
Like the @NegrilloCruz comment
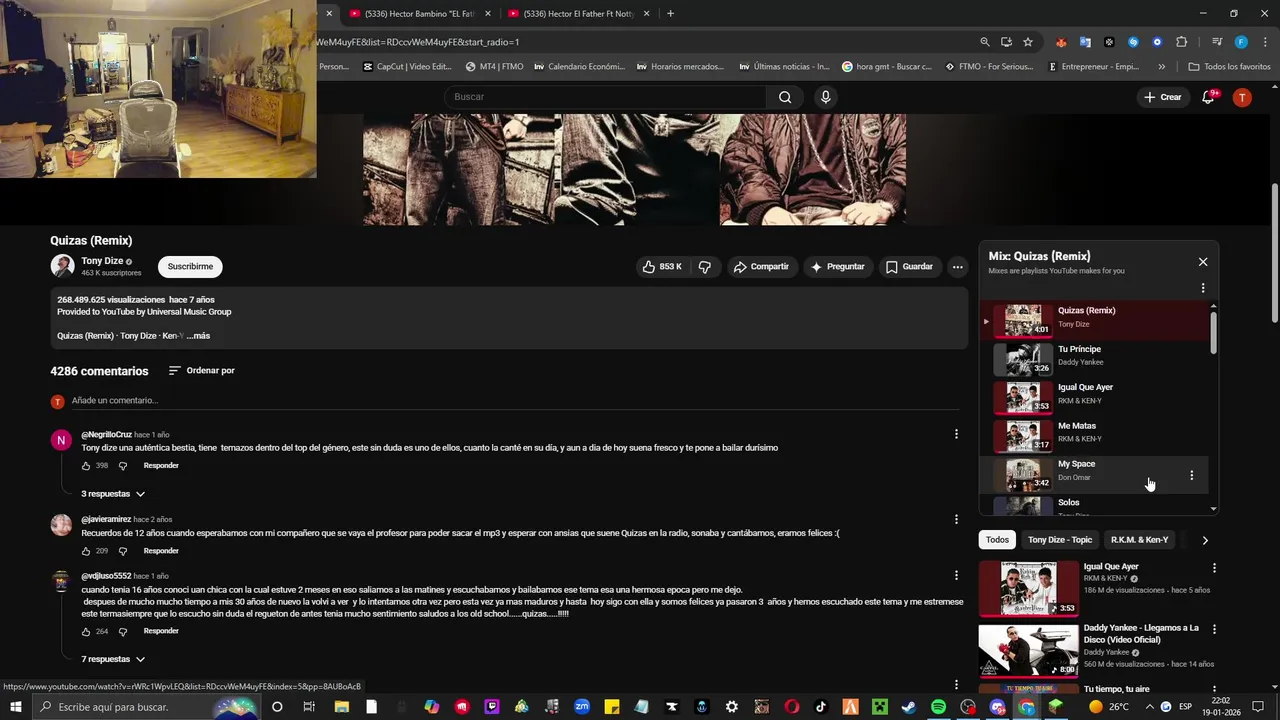(86, 466)
